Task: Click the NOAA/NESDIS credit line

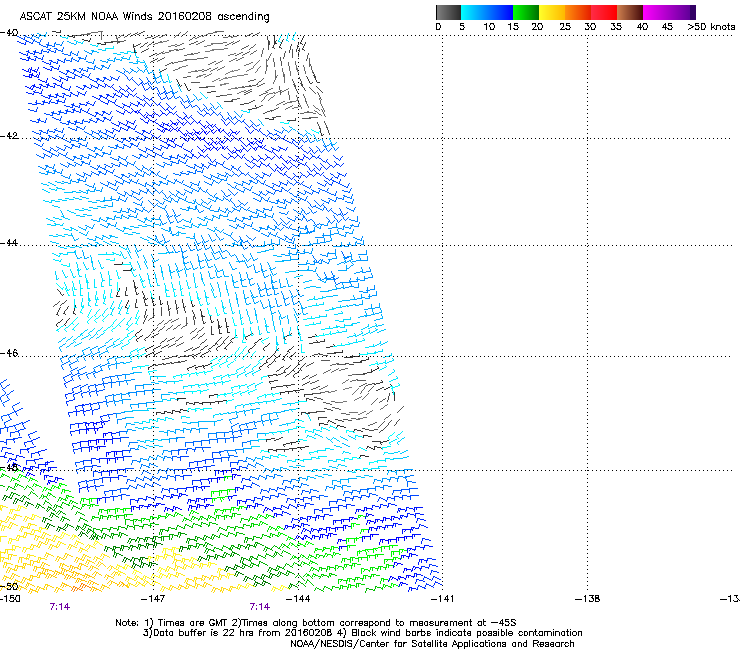Action: coord(432,644)
